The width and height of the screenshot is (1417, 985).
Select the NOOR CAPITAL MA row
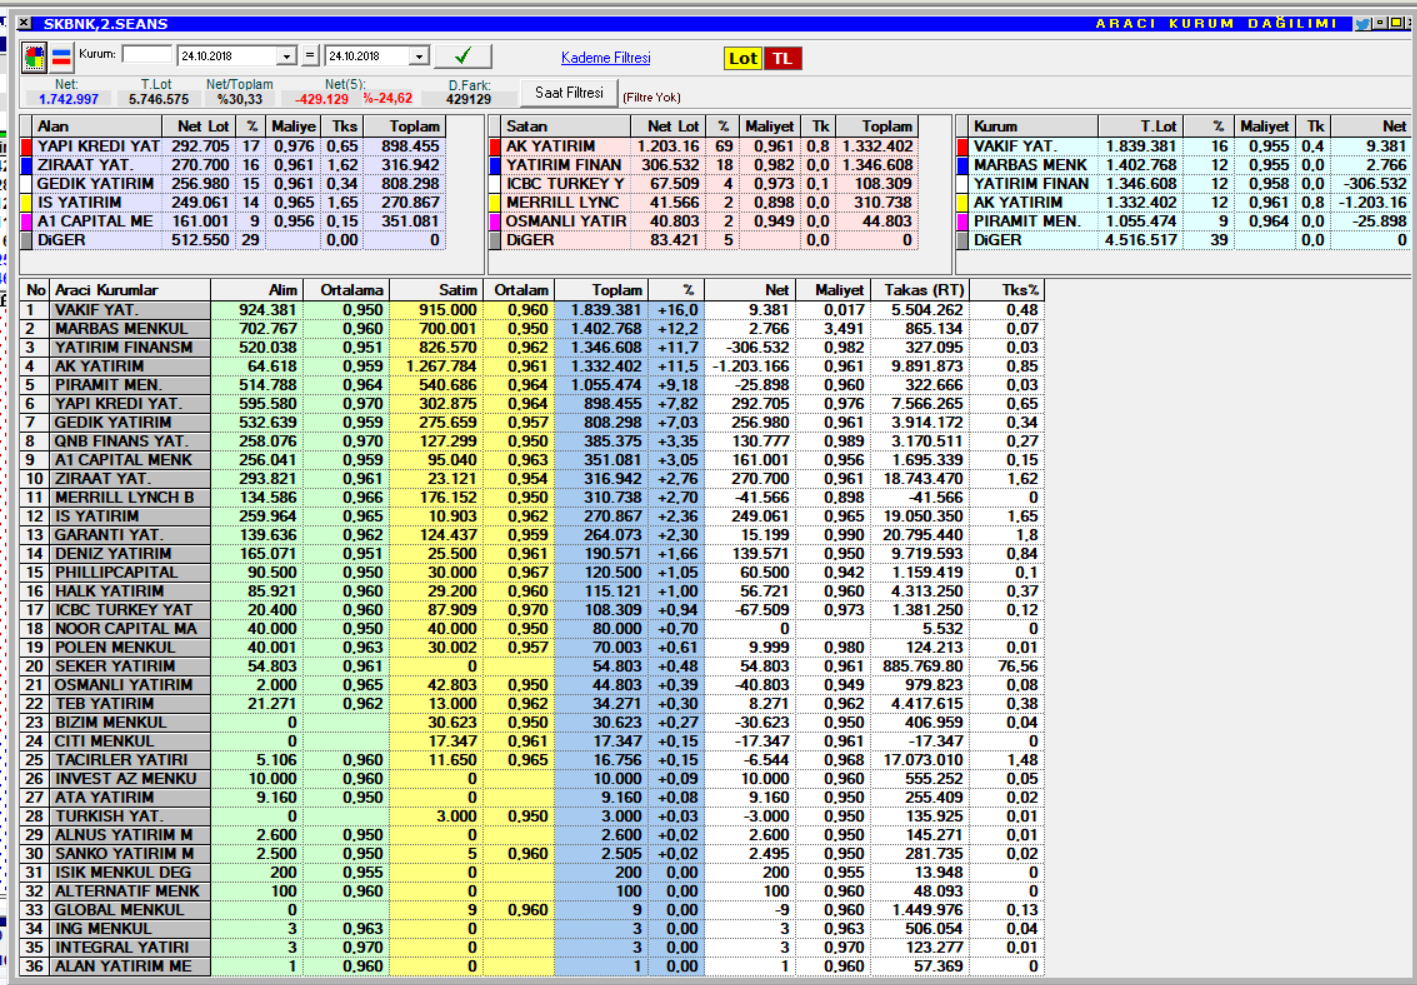[532, 629]
